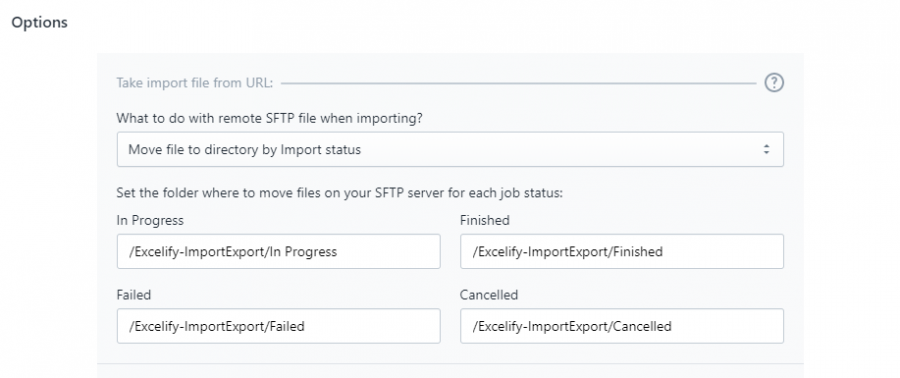Viewport: 900px width, 378px height.
Task: Click the Options section heading
Action: point(40,22)
